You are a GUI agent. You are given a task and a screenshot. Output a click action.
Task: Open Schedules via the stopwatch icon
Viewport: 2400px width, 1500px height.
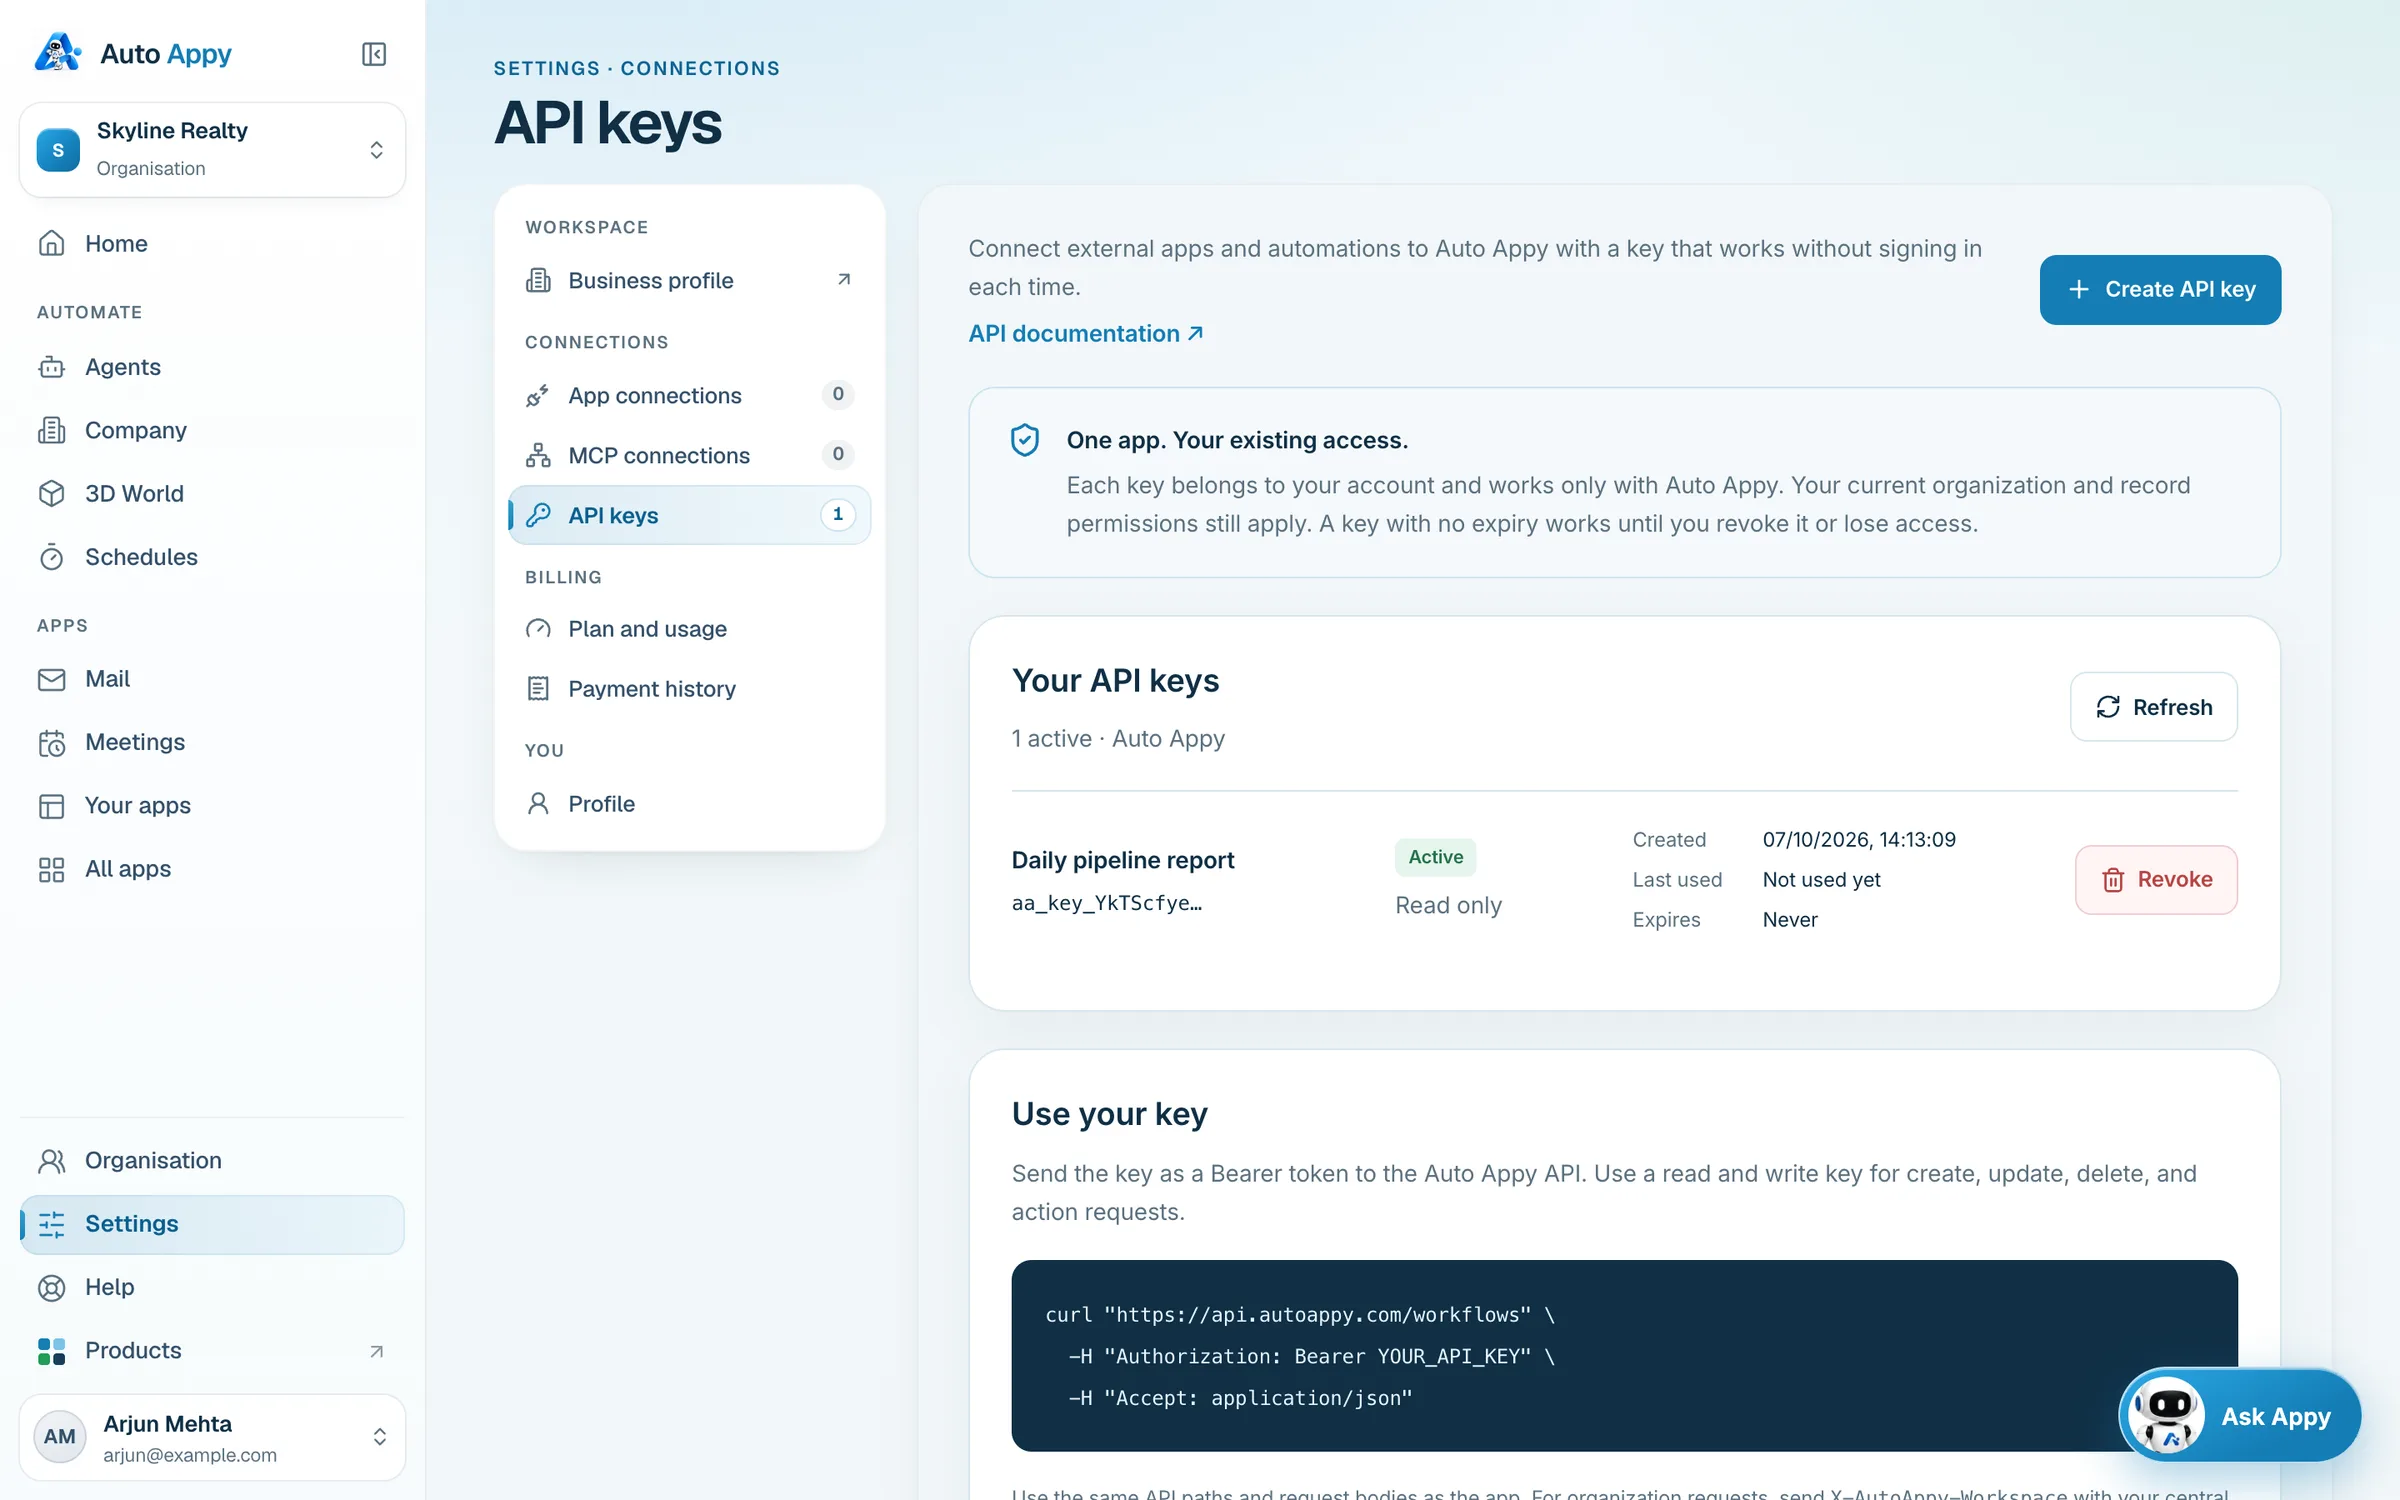52,557
